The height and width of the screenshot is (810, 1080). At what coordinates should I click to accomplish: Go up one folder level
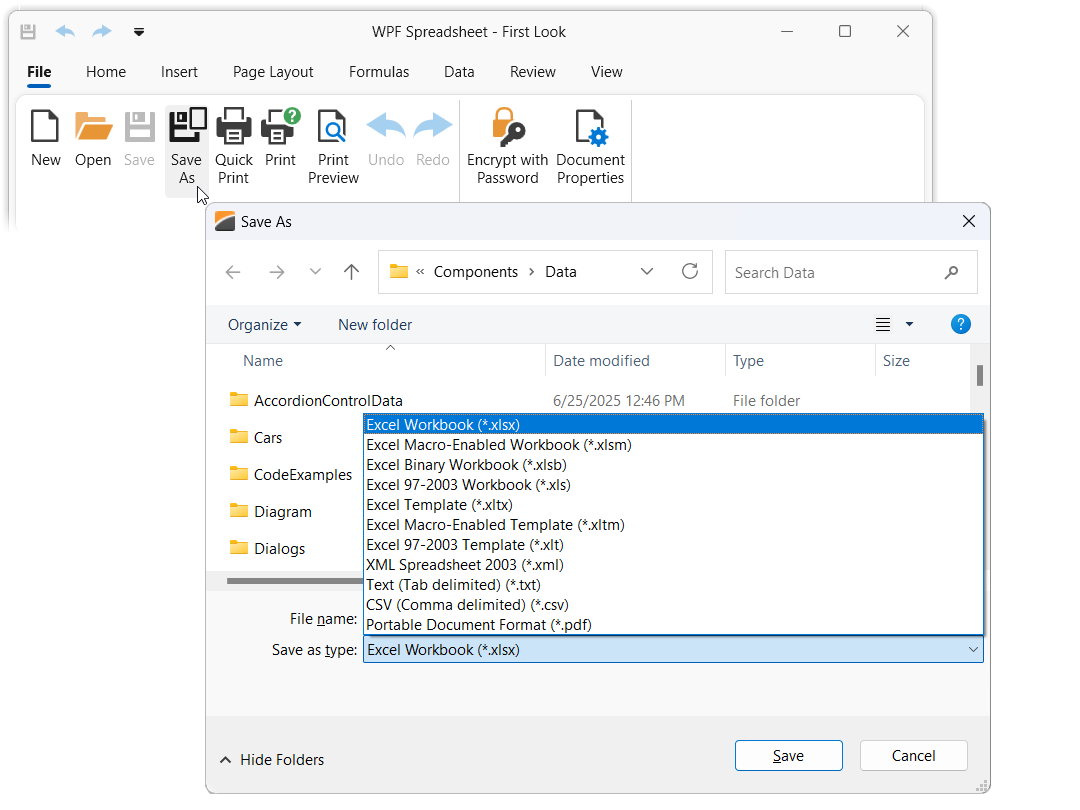pos(351,272)
